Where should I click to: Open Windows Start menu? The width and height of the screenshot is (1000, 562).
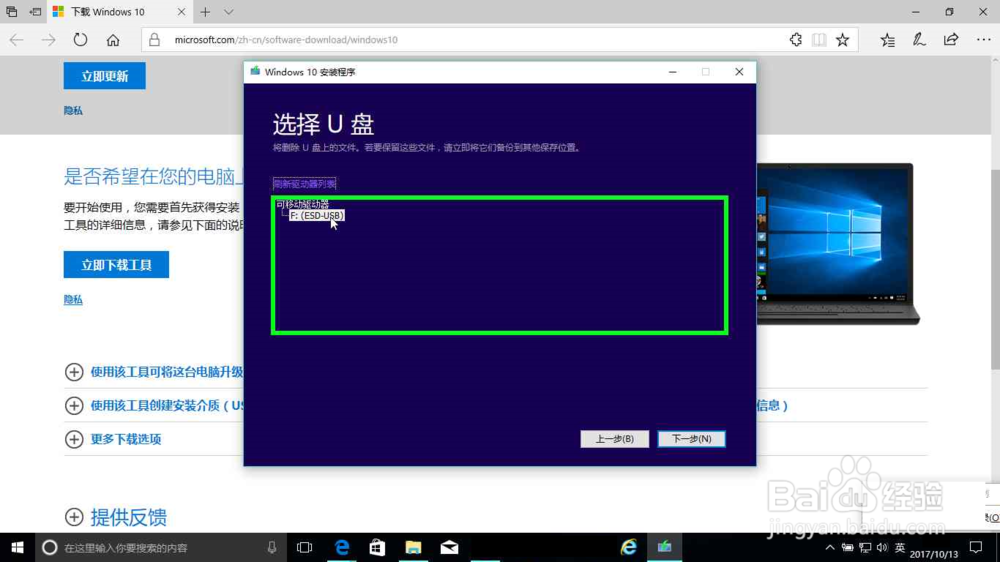tap(17, 547)
